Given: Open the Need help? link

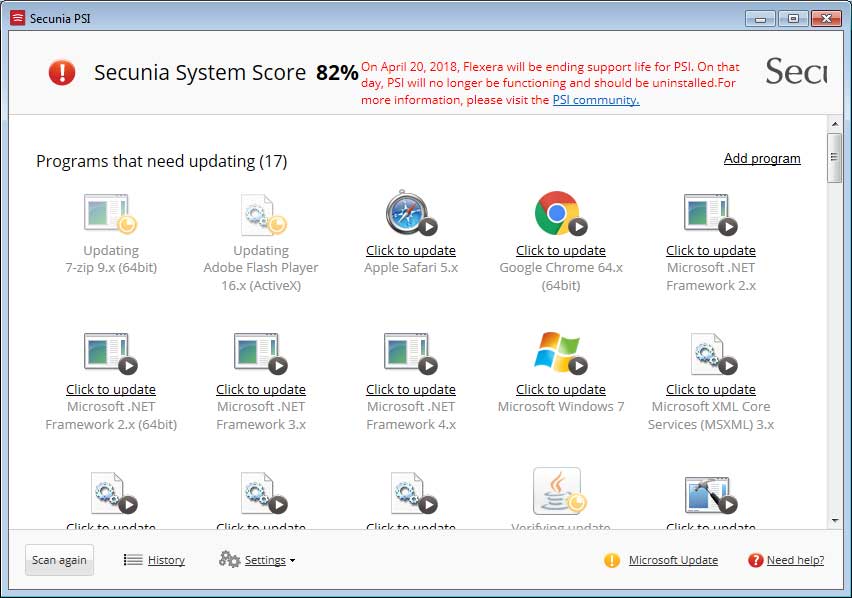Looking at the screenshot, I should (795, 560).
